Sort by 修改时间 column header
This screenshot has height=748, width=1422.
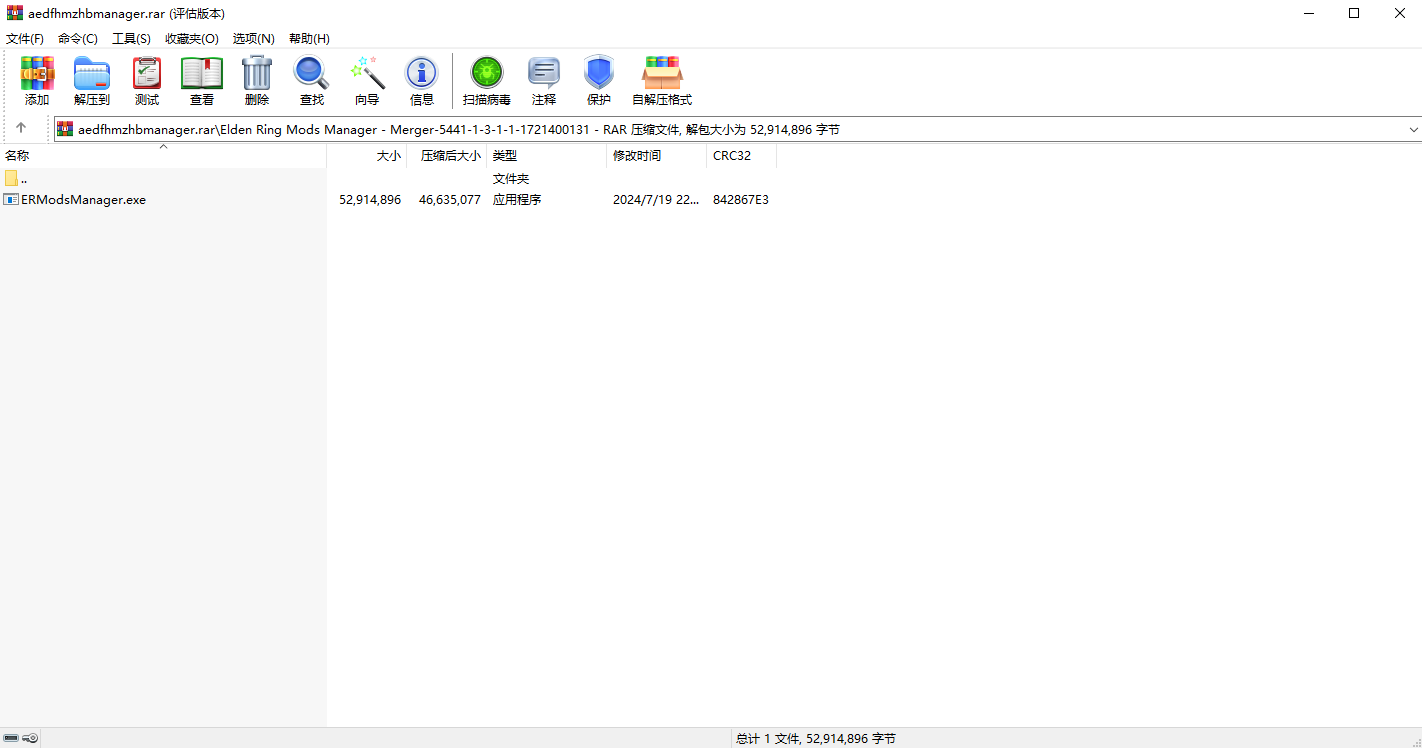point(657,155)
